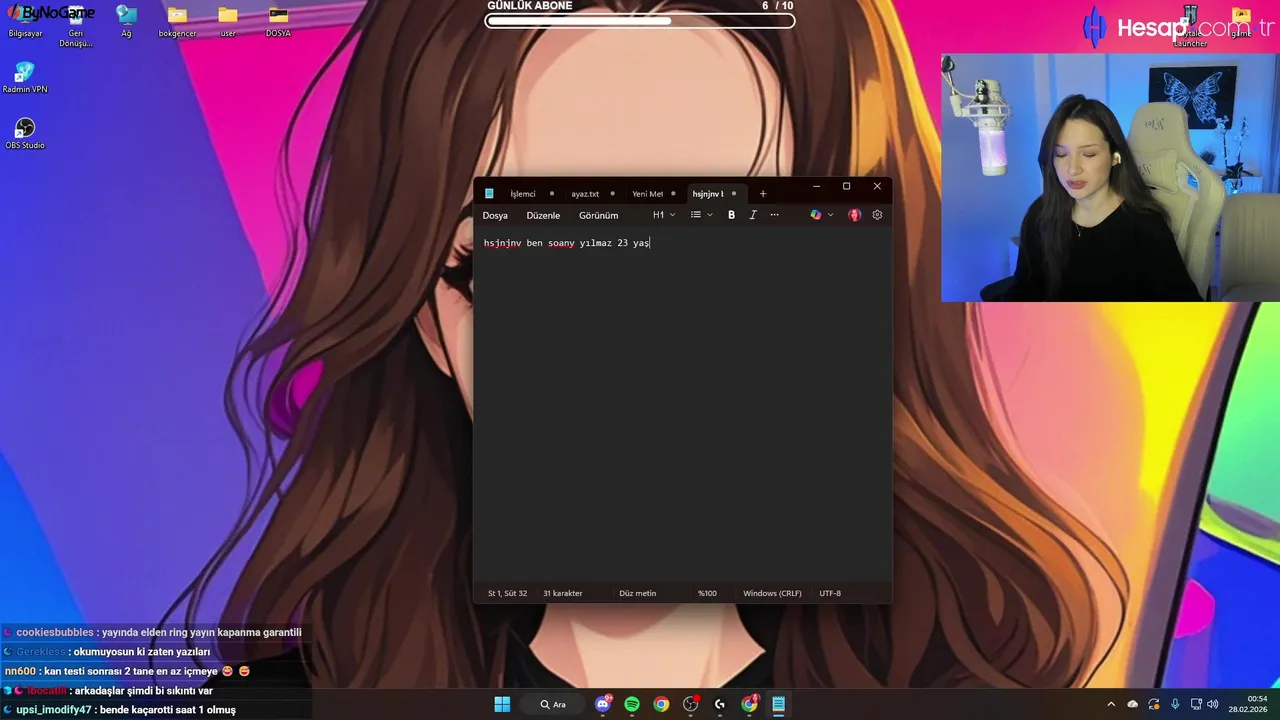Click chat message from nn600

[x=127, y=671]
